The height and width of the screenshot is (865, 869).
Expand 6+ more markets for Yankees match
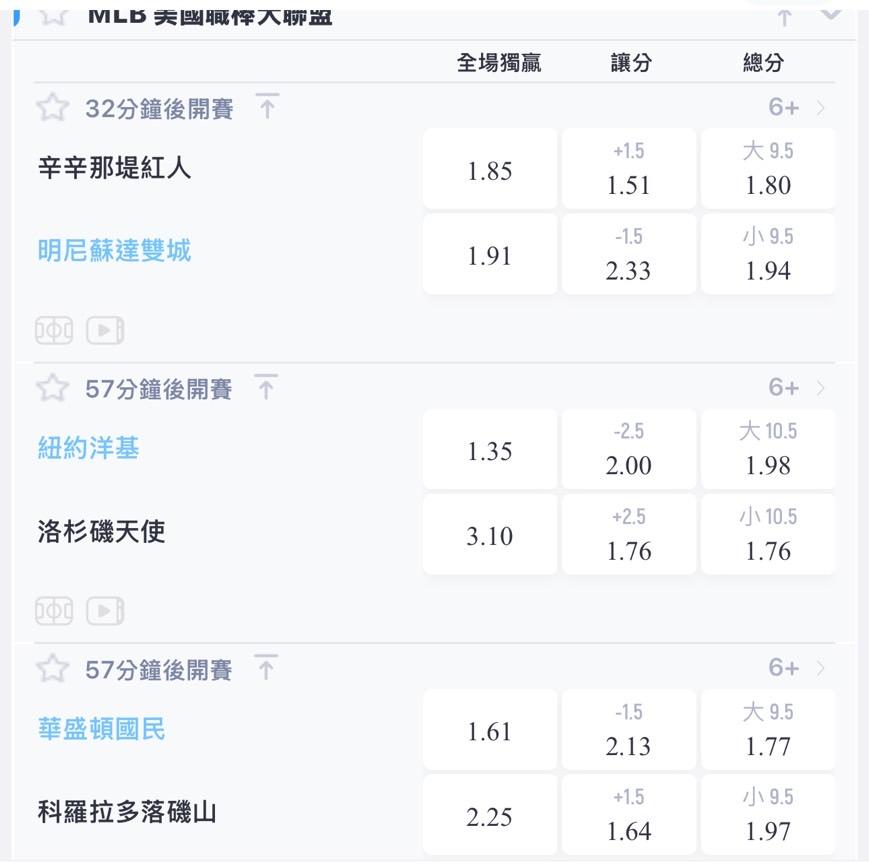[x=796, y=388]
